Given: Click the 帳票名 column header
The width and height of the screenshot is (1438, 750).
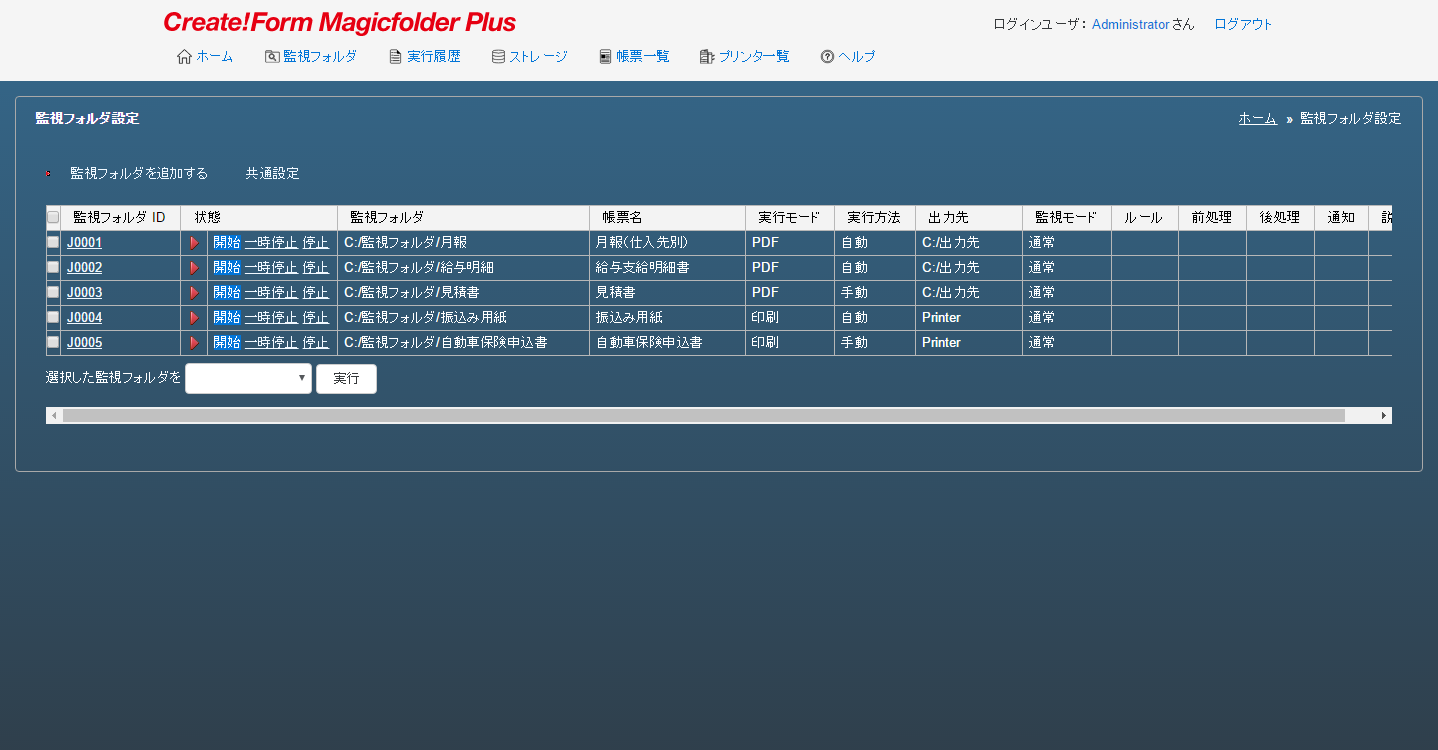Looking at the screenshot, I should [667, 218].
